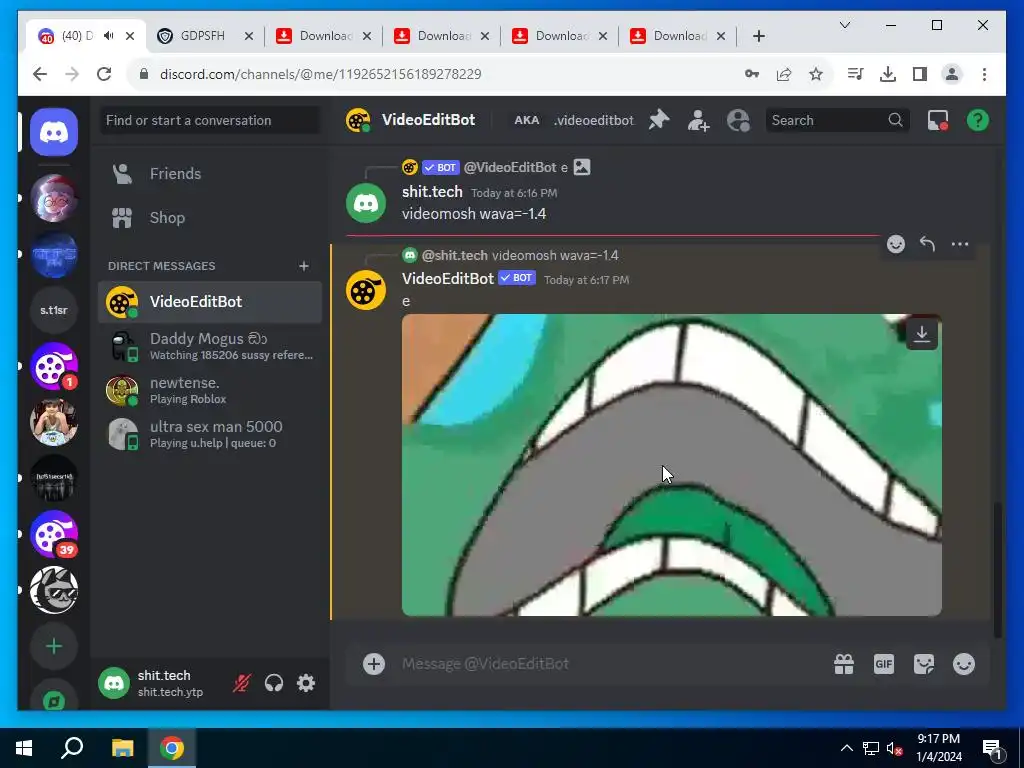Open Discord Help question mark icon
1024x768 pixels.
978,120
